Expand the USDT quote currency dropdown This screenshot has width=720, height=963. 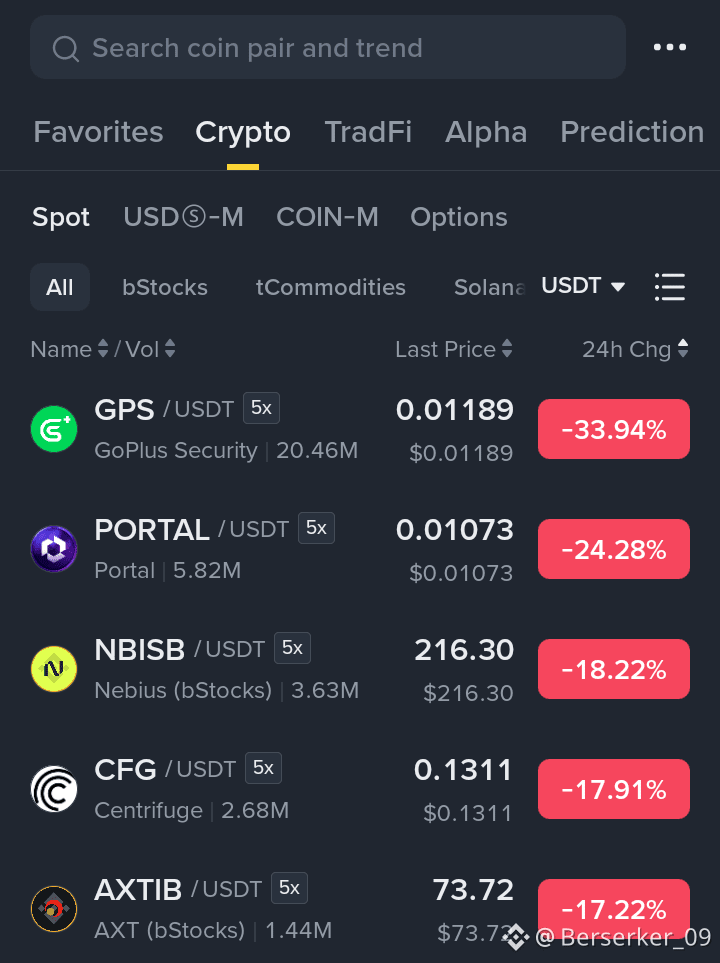(x=583, y=286)
